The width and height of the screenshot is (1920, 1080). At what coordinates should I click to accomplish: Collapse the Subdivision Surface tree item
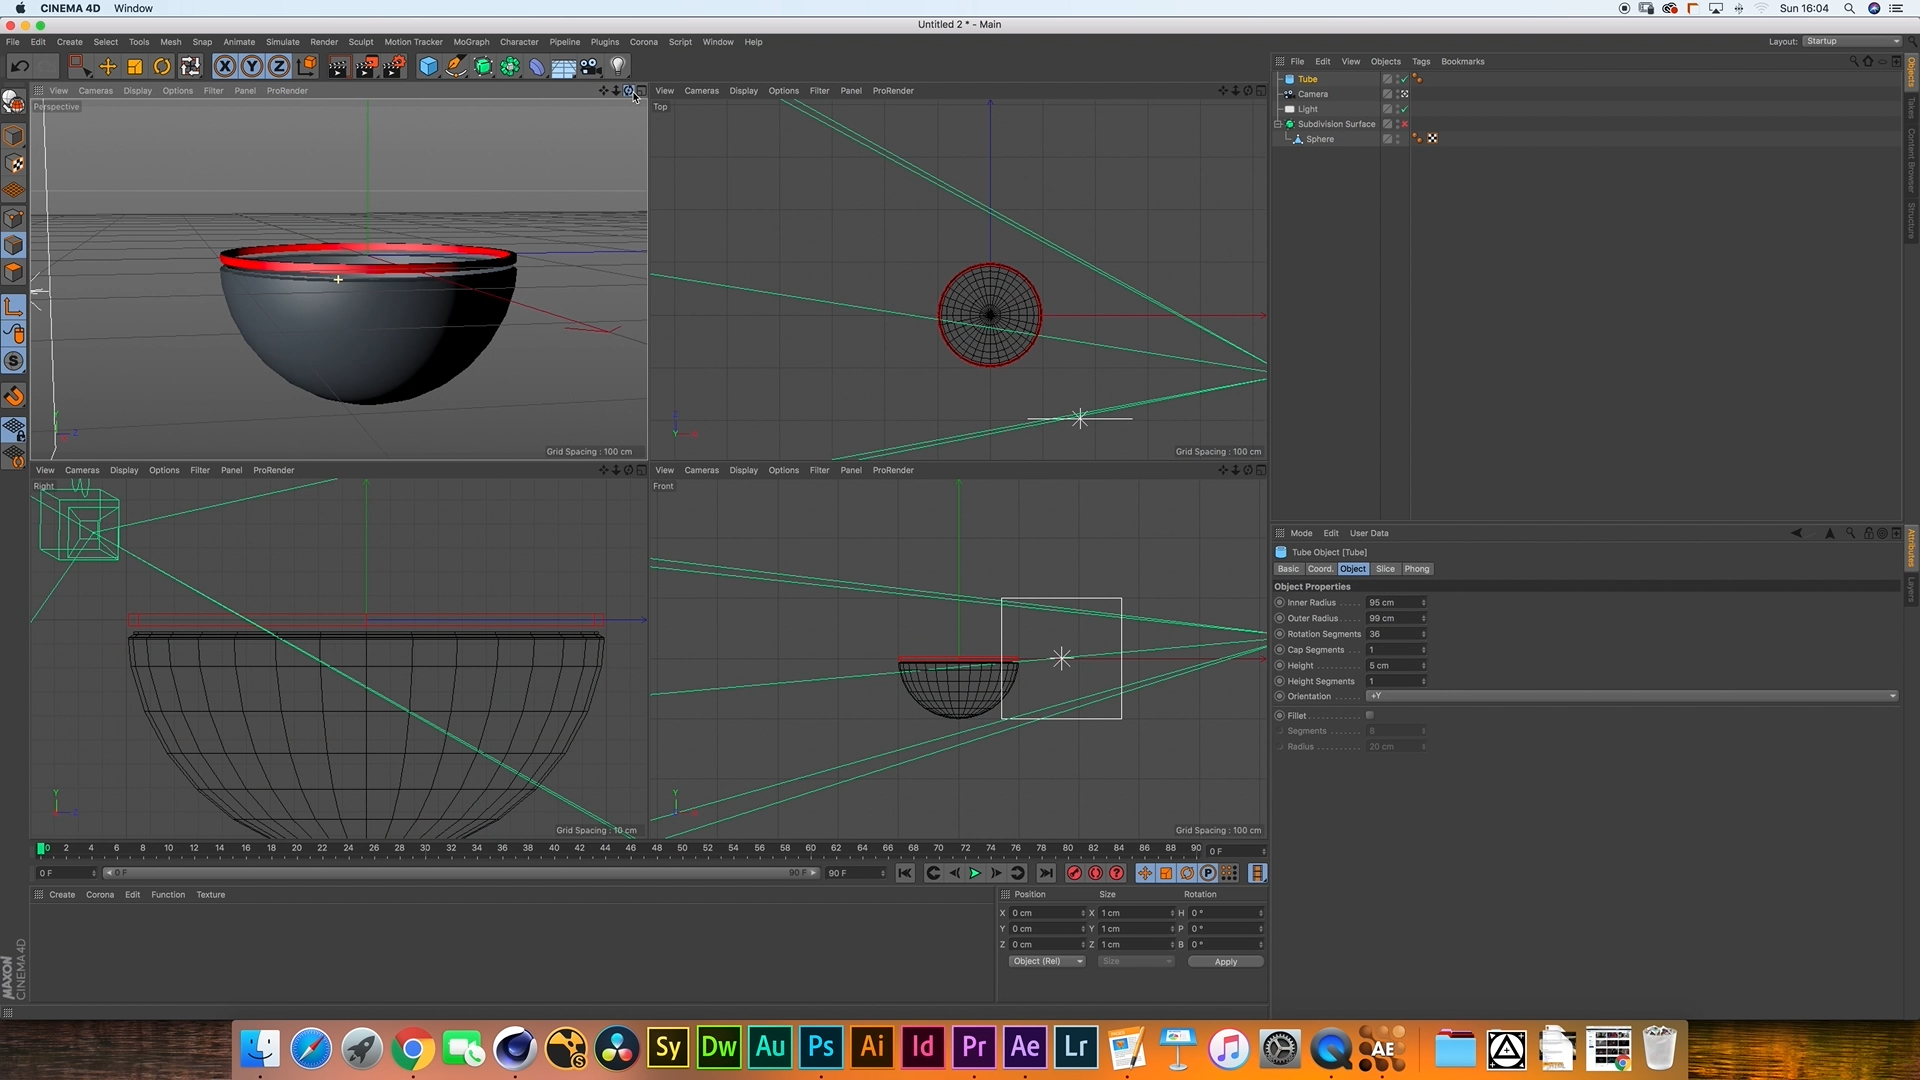(1278, 124)
